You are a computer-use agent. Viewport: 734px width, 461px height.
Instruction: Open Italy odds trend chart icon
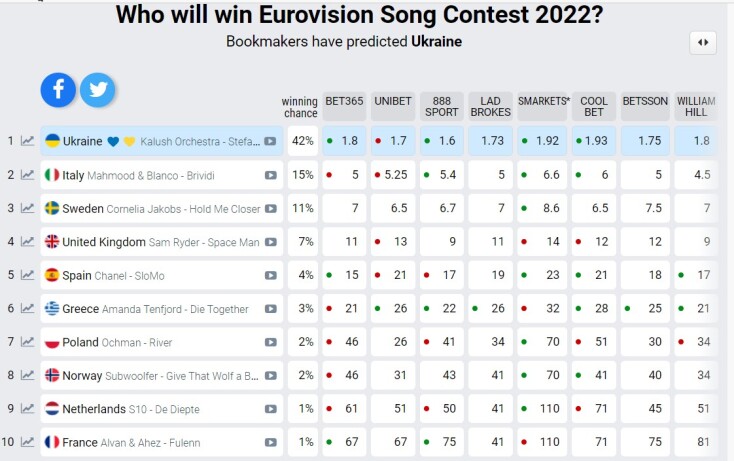pyautogui.click(x=28, y=175)
